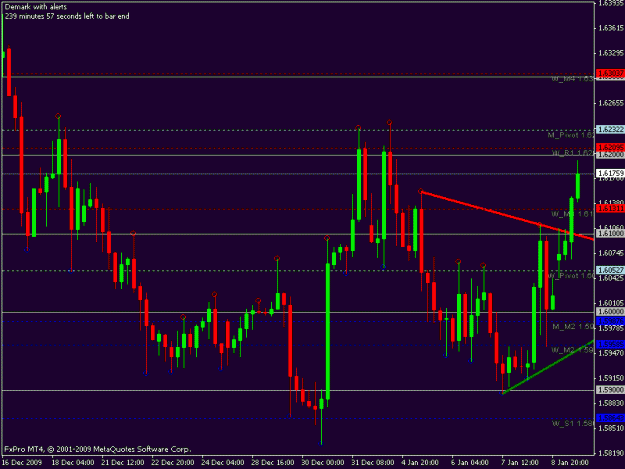The width and height of the screenshot is (625, 469).
Task: Click the blue price tag beside W_M2 line
Action: tap(610, 344)
